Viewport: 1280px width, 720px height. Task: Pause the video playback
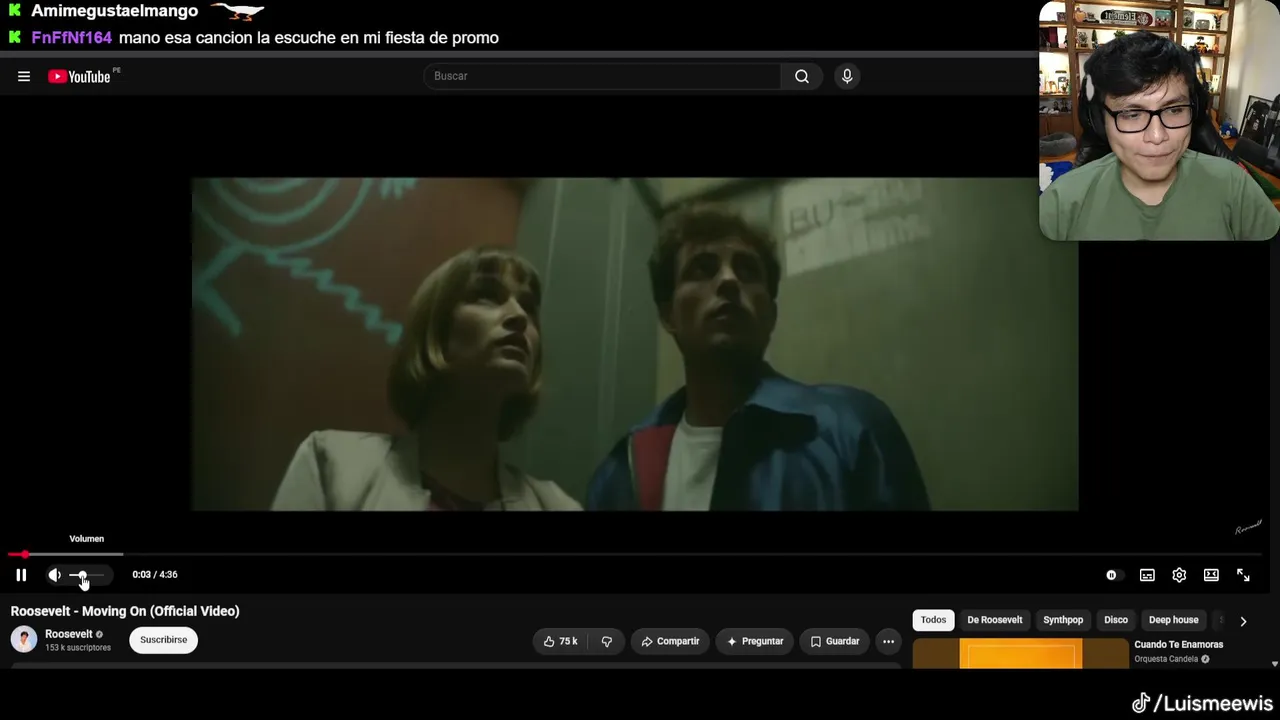pos(21,575)
